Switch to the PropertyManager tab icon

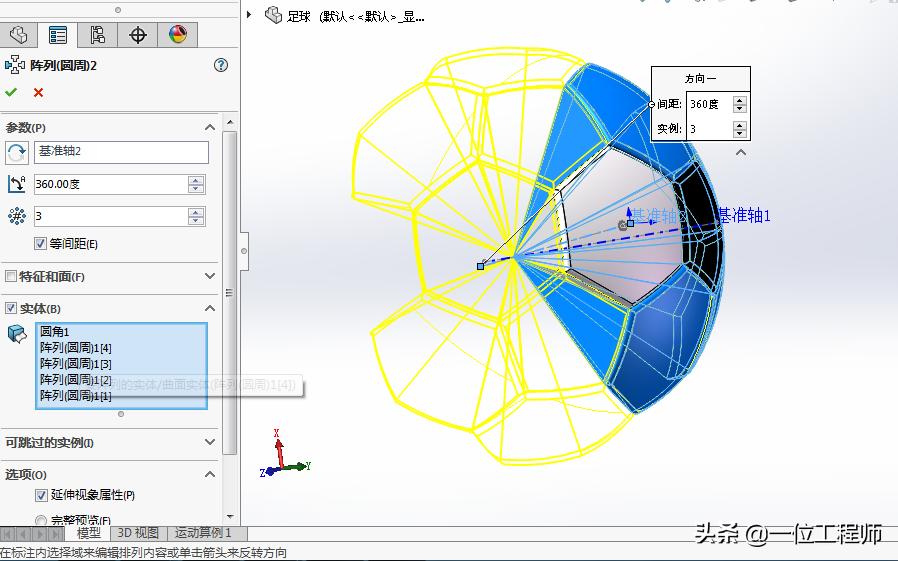point(58,36)
